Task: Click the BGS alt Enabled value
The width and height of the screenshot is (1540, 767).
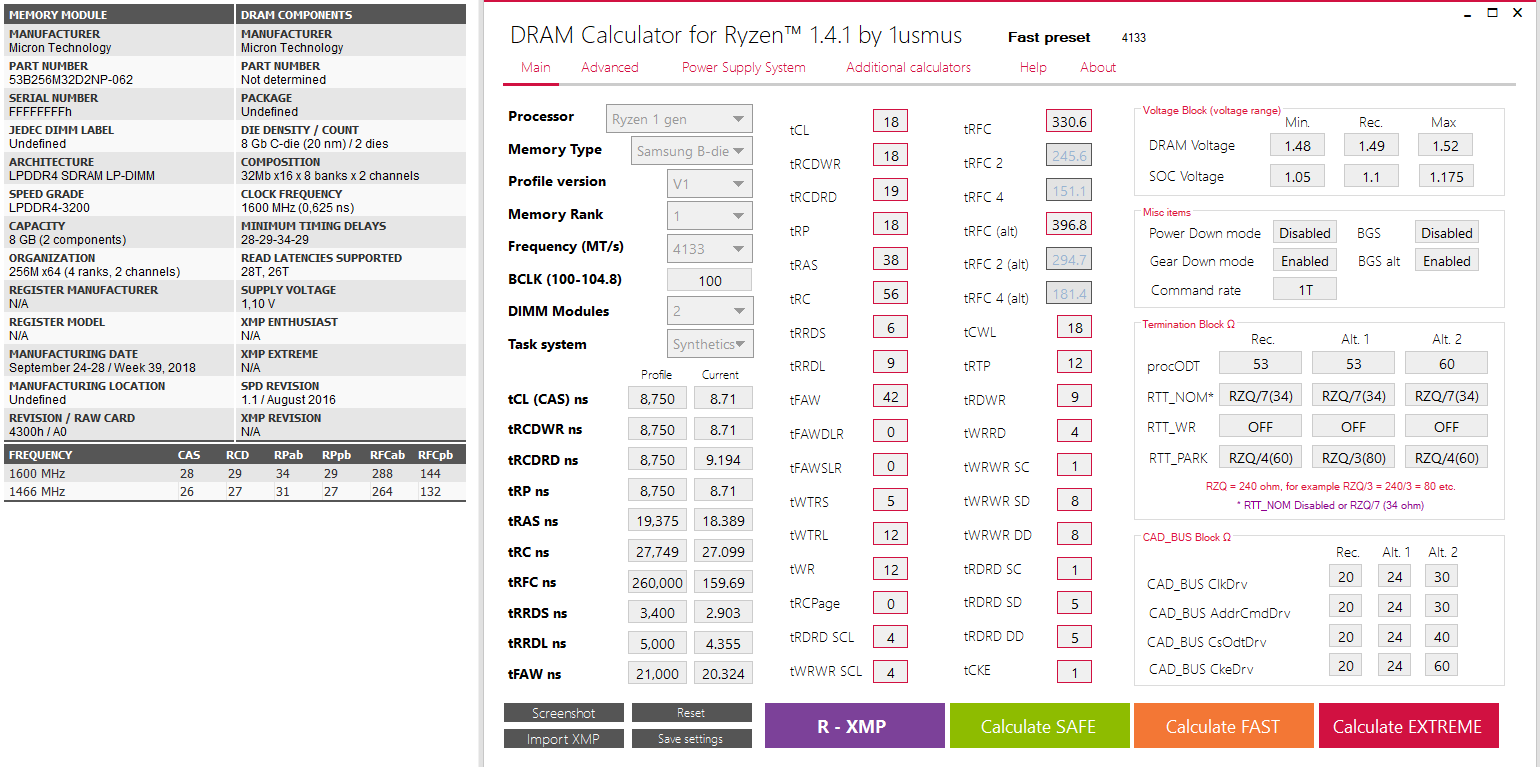Action: pos(1447,261)
